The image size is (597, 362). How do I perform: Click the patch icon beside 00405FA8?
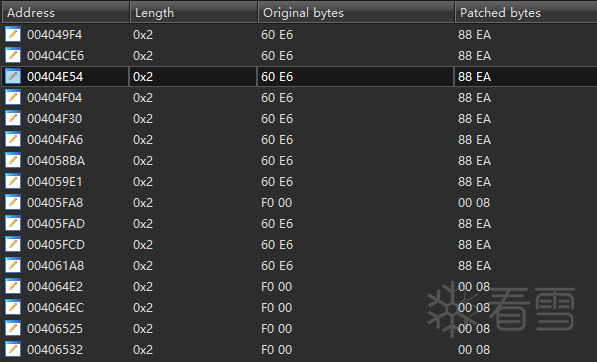pyautogui.click(x=13, y=203)
